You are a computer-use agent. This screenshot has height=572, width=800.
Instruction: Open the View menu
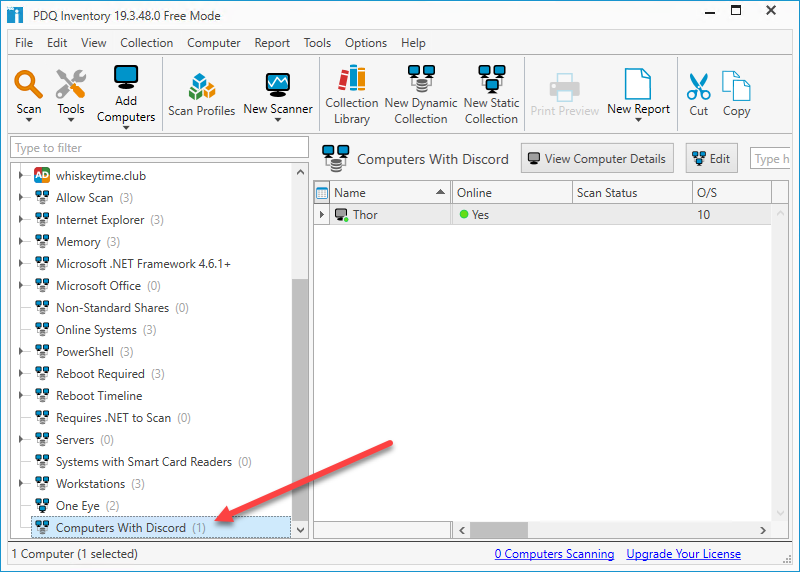tap(93, 43)
